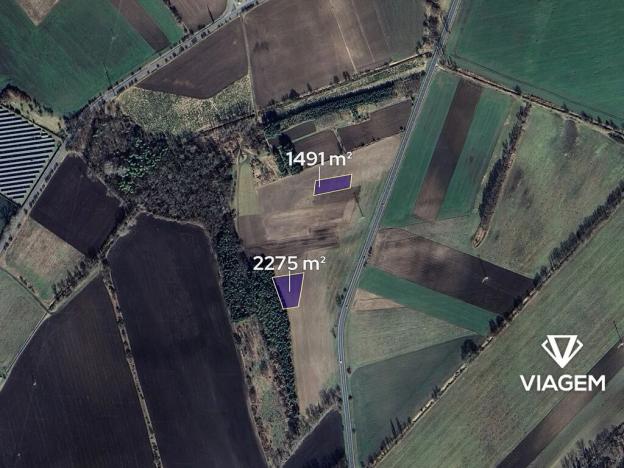The height and width of the screenshot is (468, 624).
Task: Click the road junction near the top right
Action: (437, 60)
